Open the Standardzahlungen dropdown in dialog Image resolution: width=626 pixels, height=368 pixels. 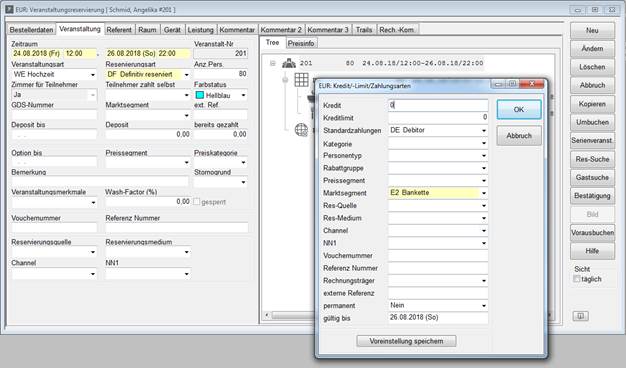(484, 131)
